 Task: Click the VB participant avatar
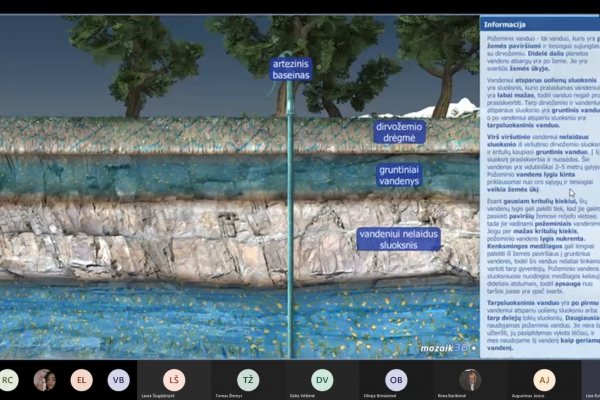tap(119, 380)
